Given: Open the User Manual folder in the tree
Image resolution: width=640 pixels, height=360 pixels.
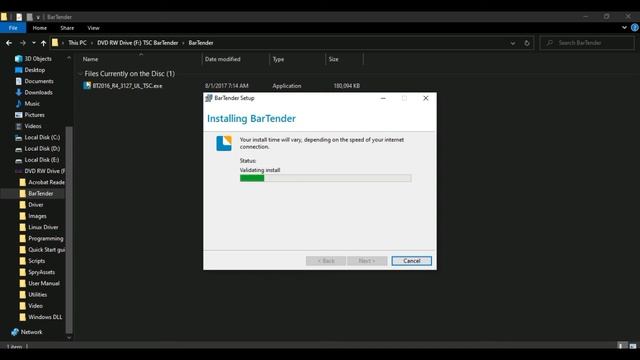Looking at the screenshot, I should click(44, 283).
